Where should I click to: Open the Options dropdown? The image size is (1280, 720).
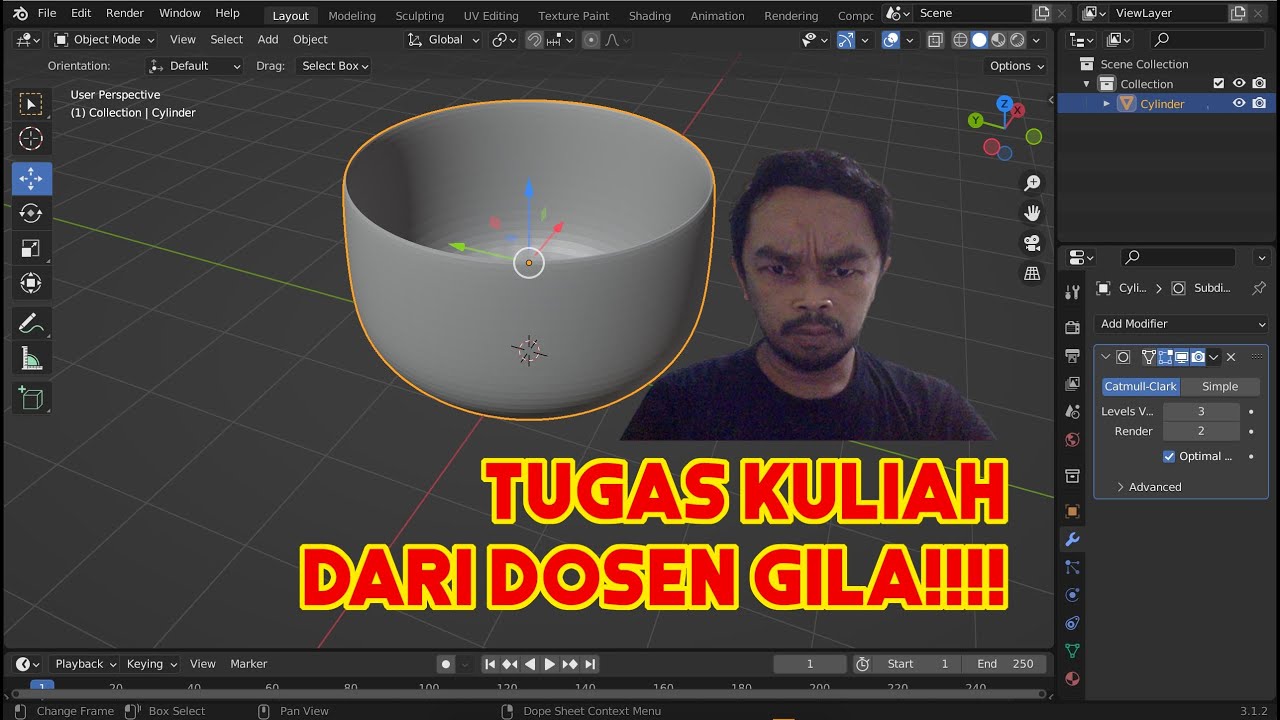1017,66
